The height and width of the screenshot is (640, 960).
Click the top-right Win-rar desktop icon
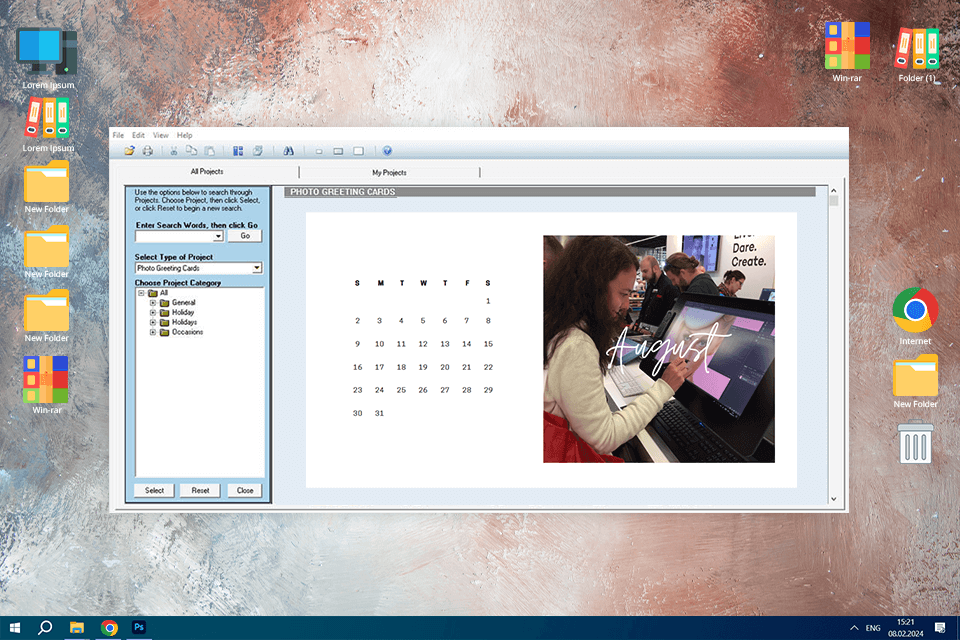click(x=847, y=53)
